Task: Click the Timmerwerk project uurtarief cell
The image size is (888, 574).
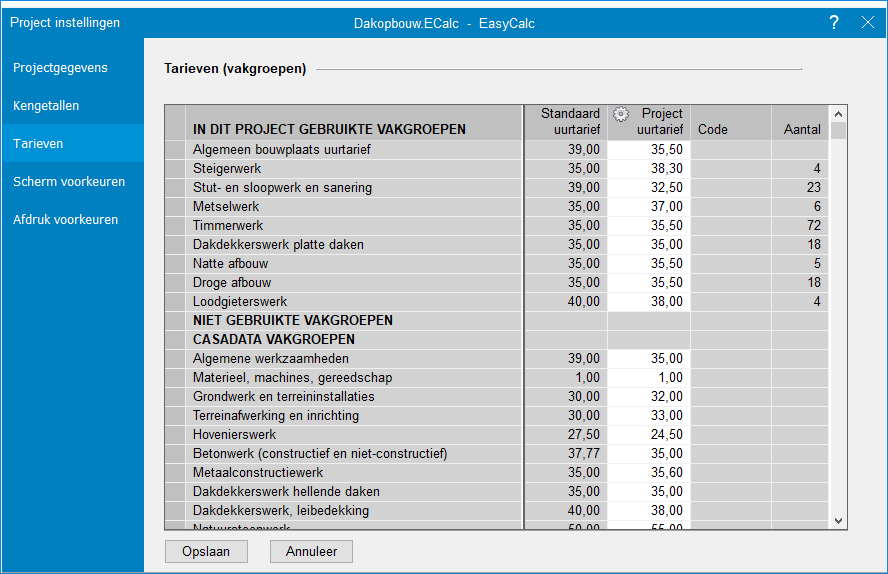Action: pos(649,226)
